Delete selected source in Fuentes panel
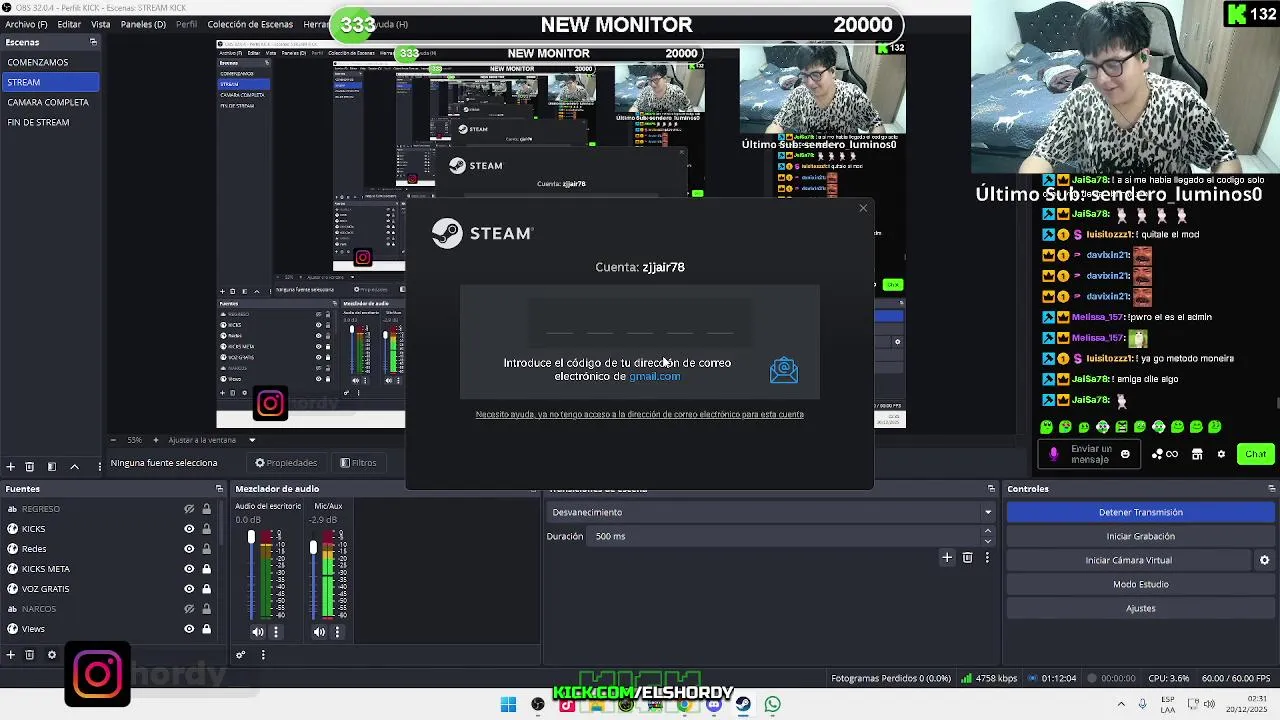This screenshot has width=1280, height=720. 29,655
